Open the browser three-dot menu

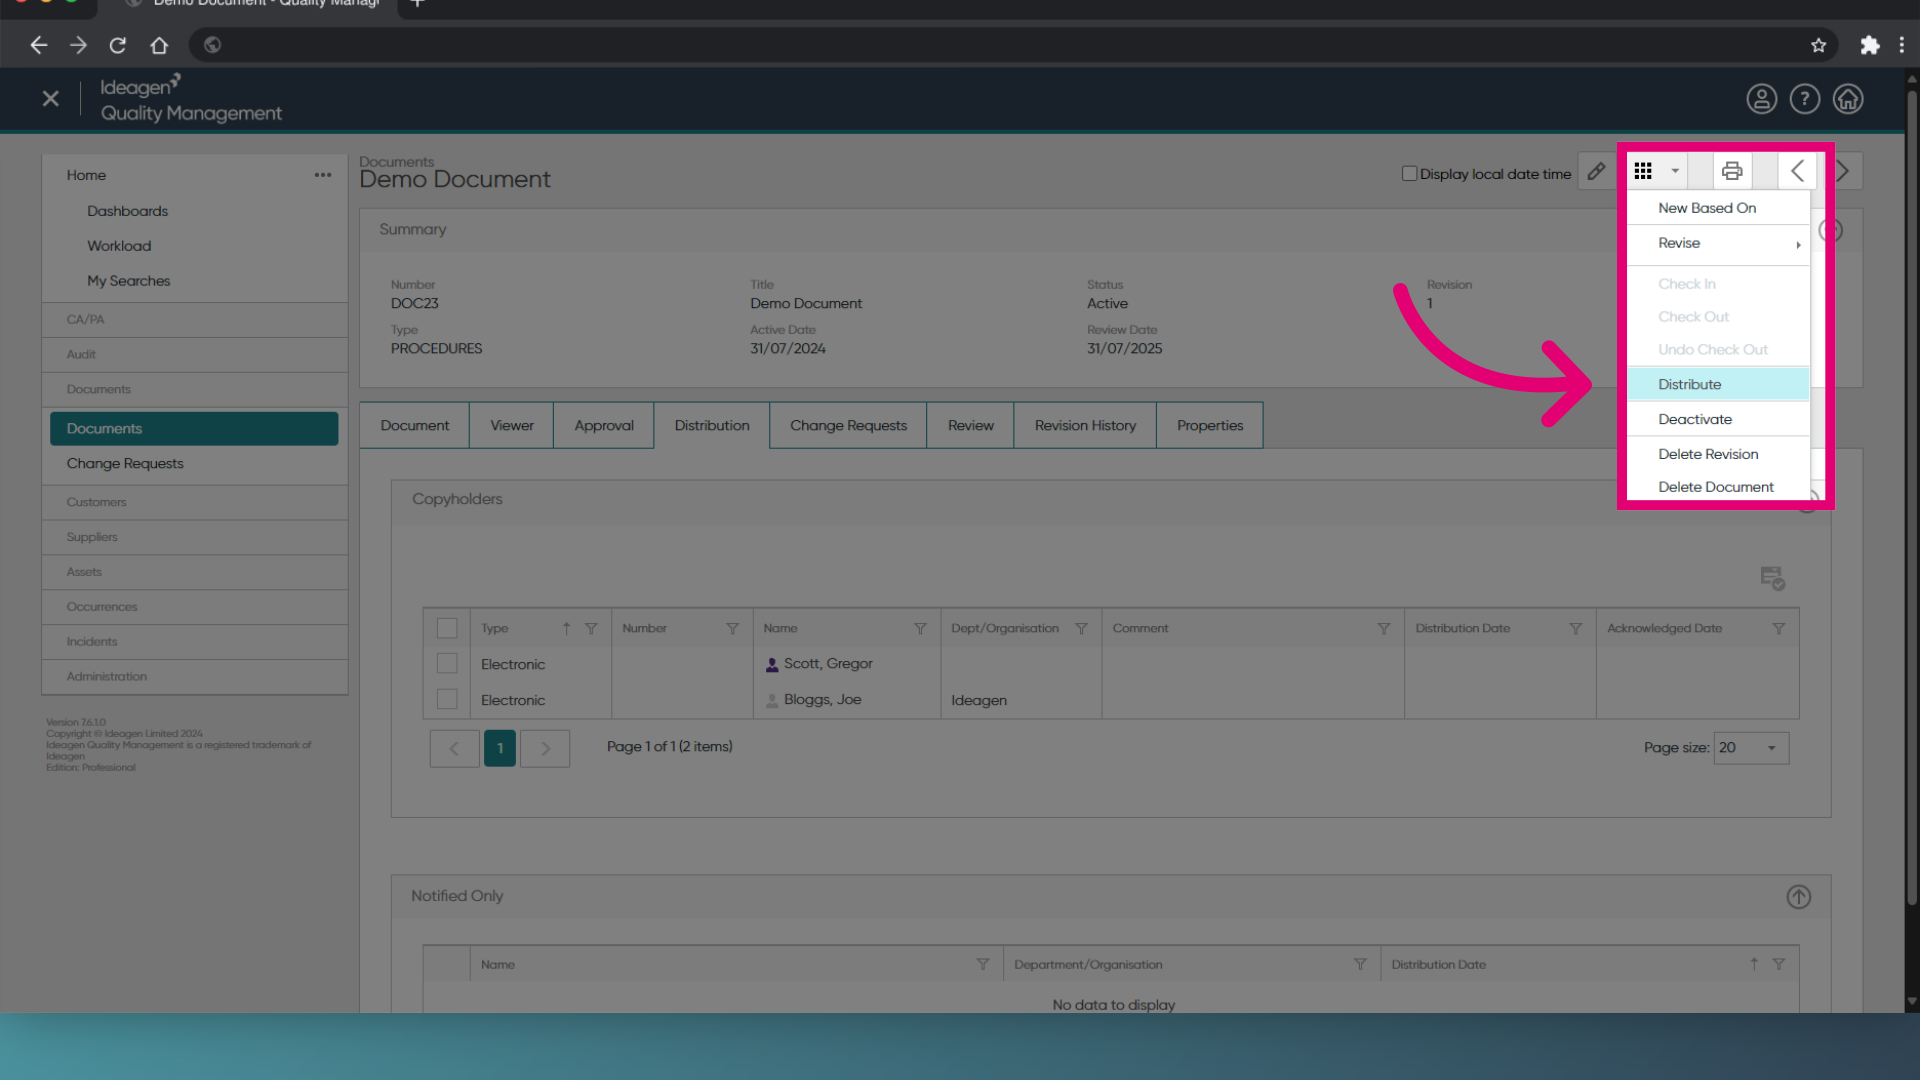click(1902, 45)
